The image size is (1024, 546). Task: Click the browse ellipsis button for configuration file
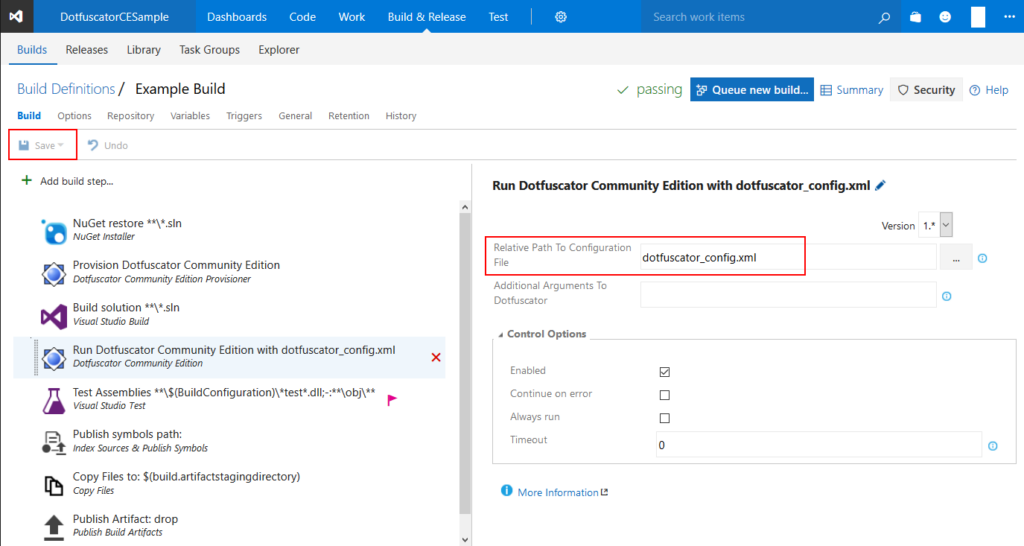956,259
